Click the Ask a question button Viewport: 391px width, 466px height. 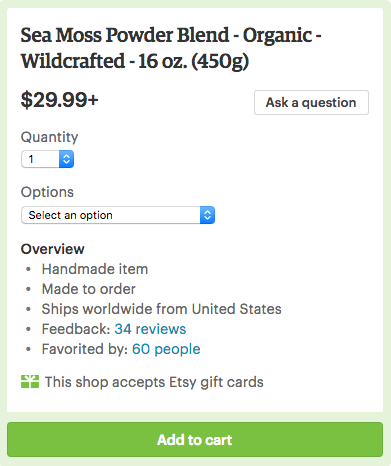click(311, 102)
